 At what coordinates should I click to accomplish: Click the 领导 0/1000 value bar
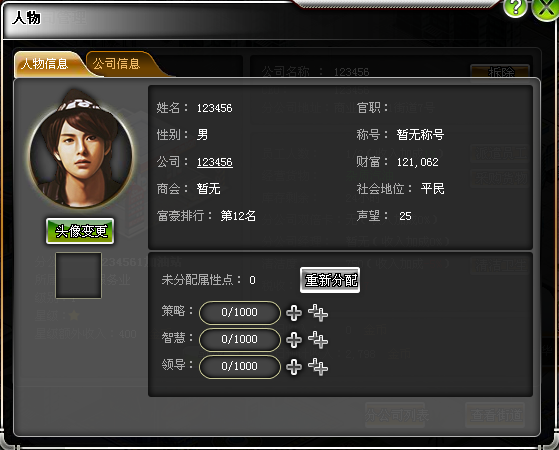pyautogui.click(x=240, y=367)
